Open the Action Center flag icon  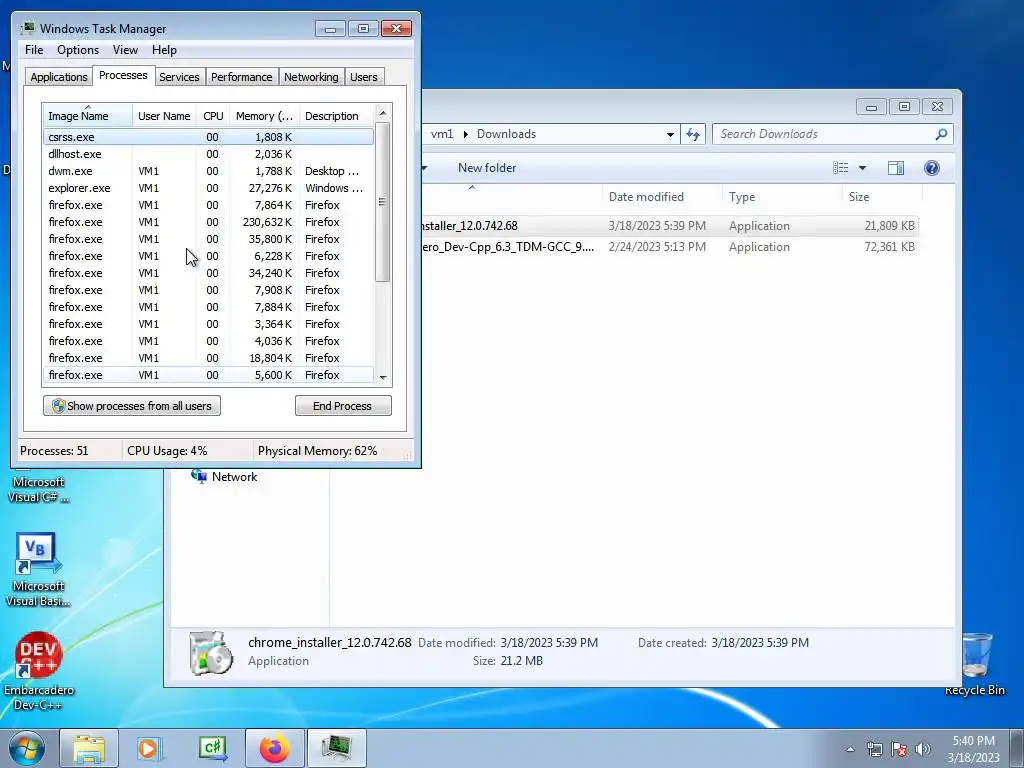pyautogui.click(x=899, y=749)
